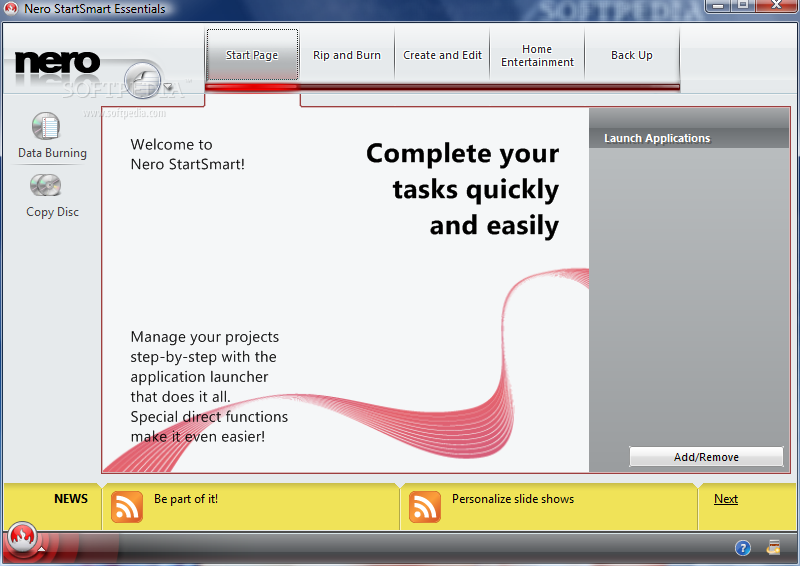Minimize the Nero StartSmart Essentials window

pos(718,6)
